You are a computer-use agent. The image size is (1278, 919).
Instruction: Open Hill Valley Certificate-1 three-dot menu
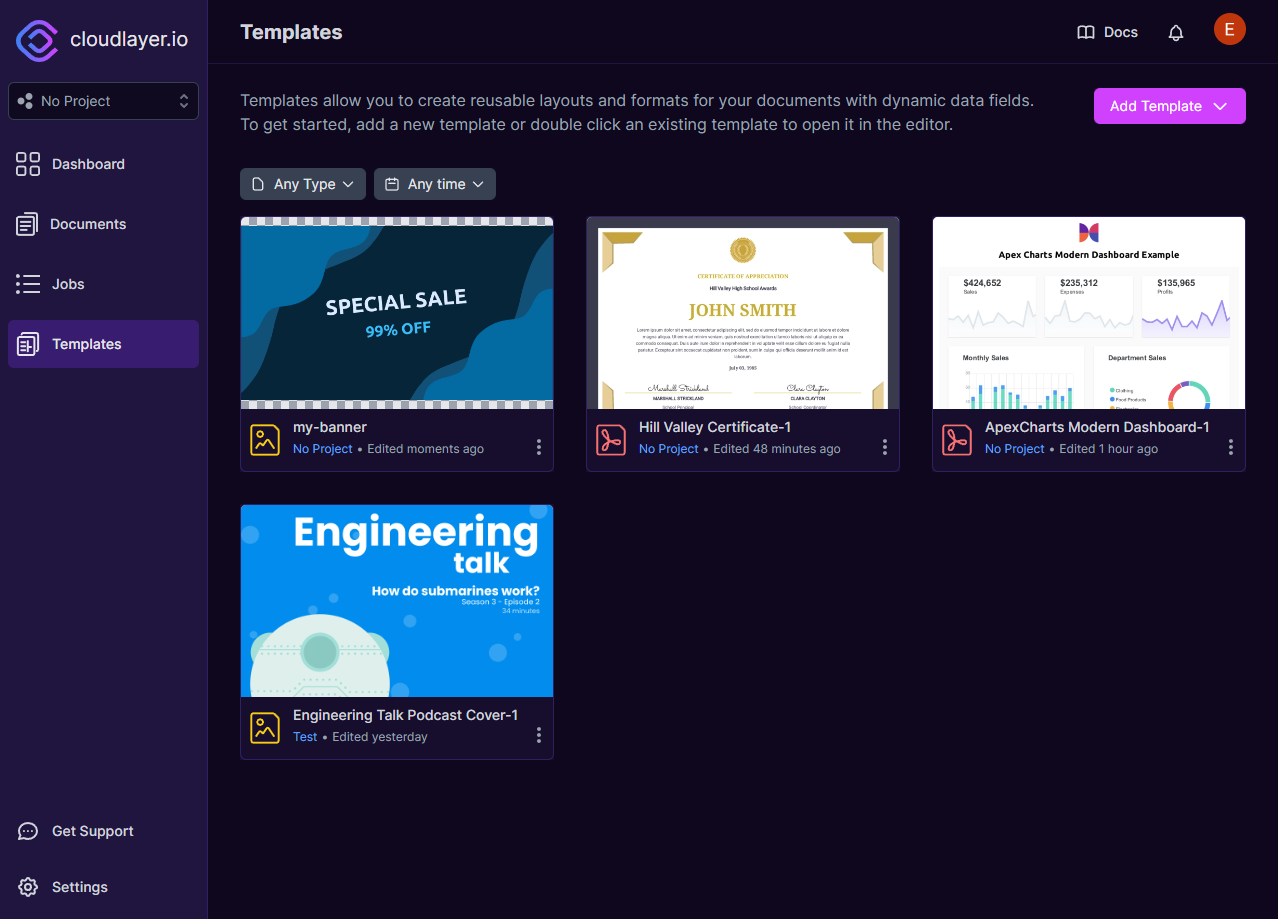click(885, 447)
